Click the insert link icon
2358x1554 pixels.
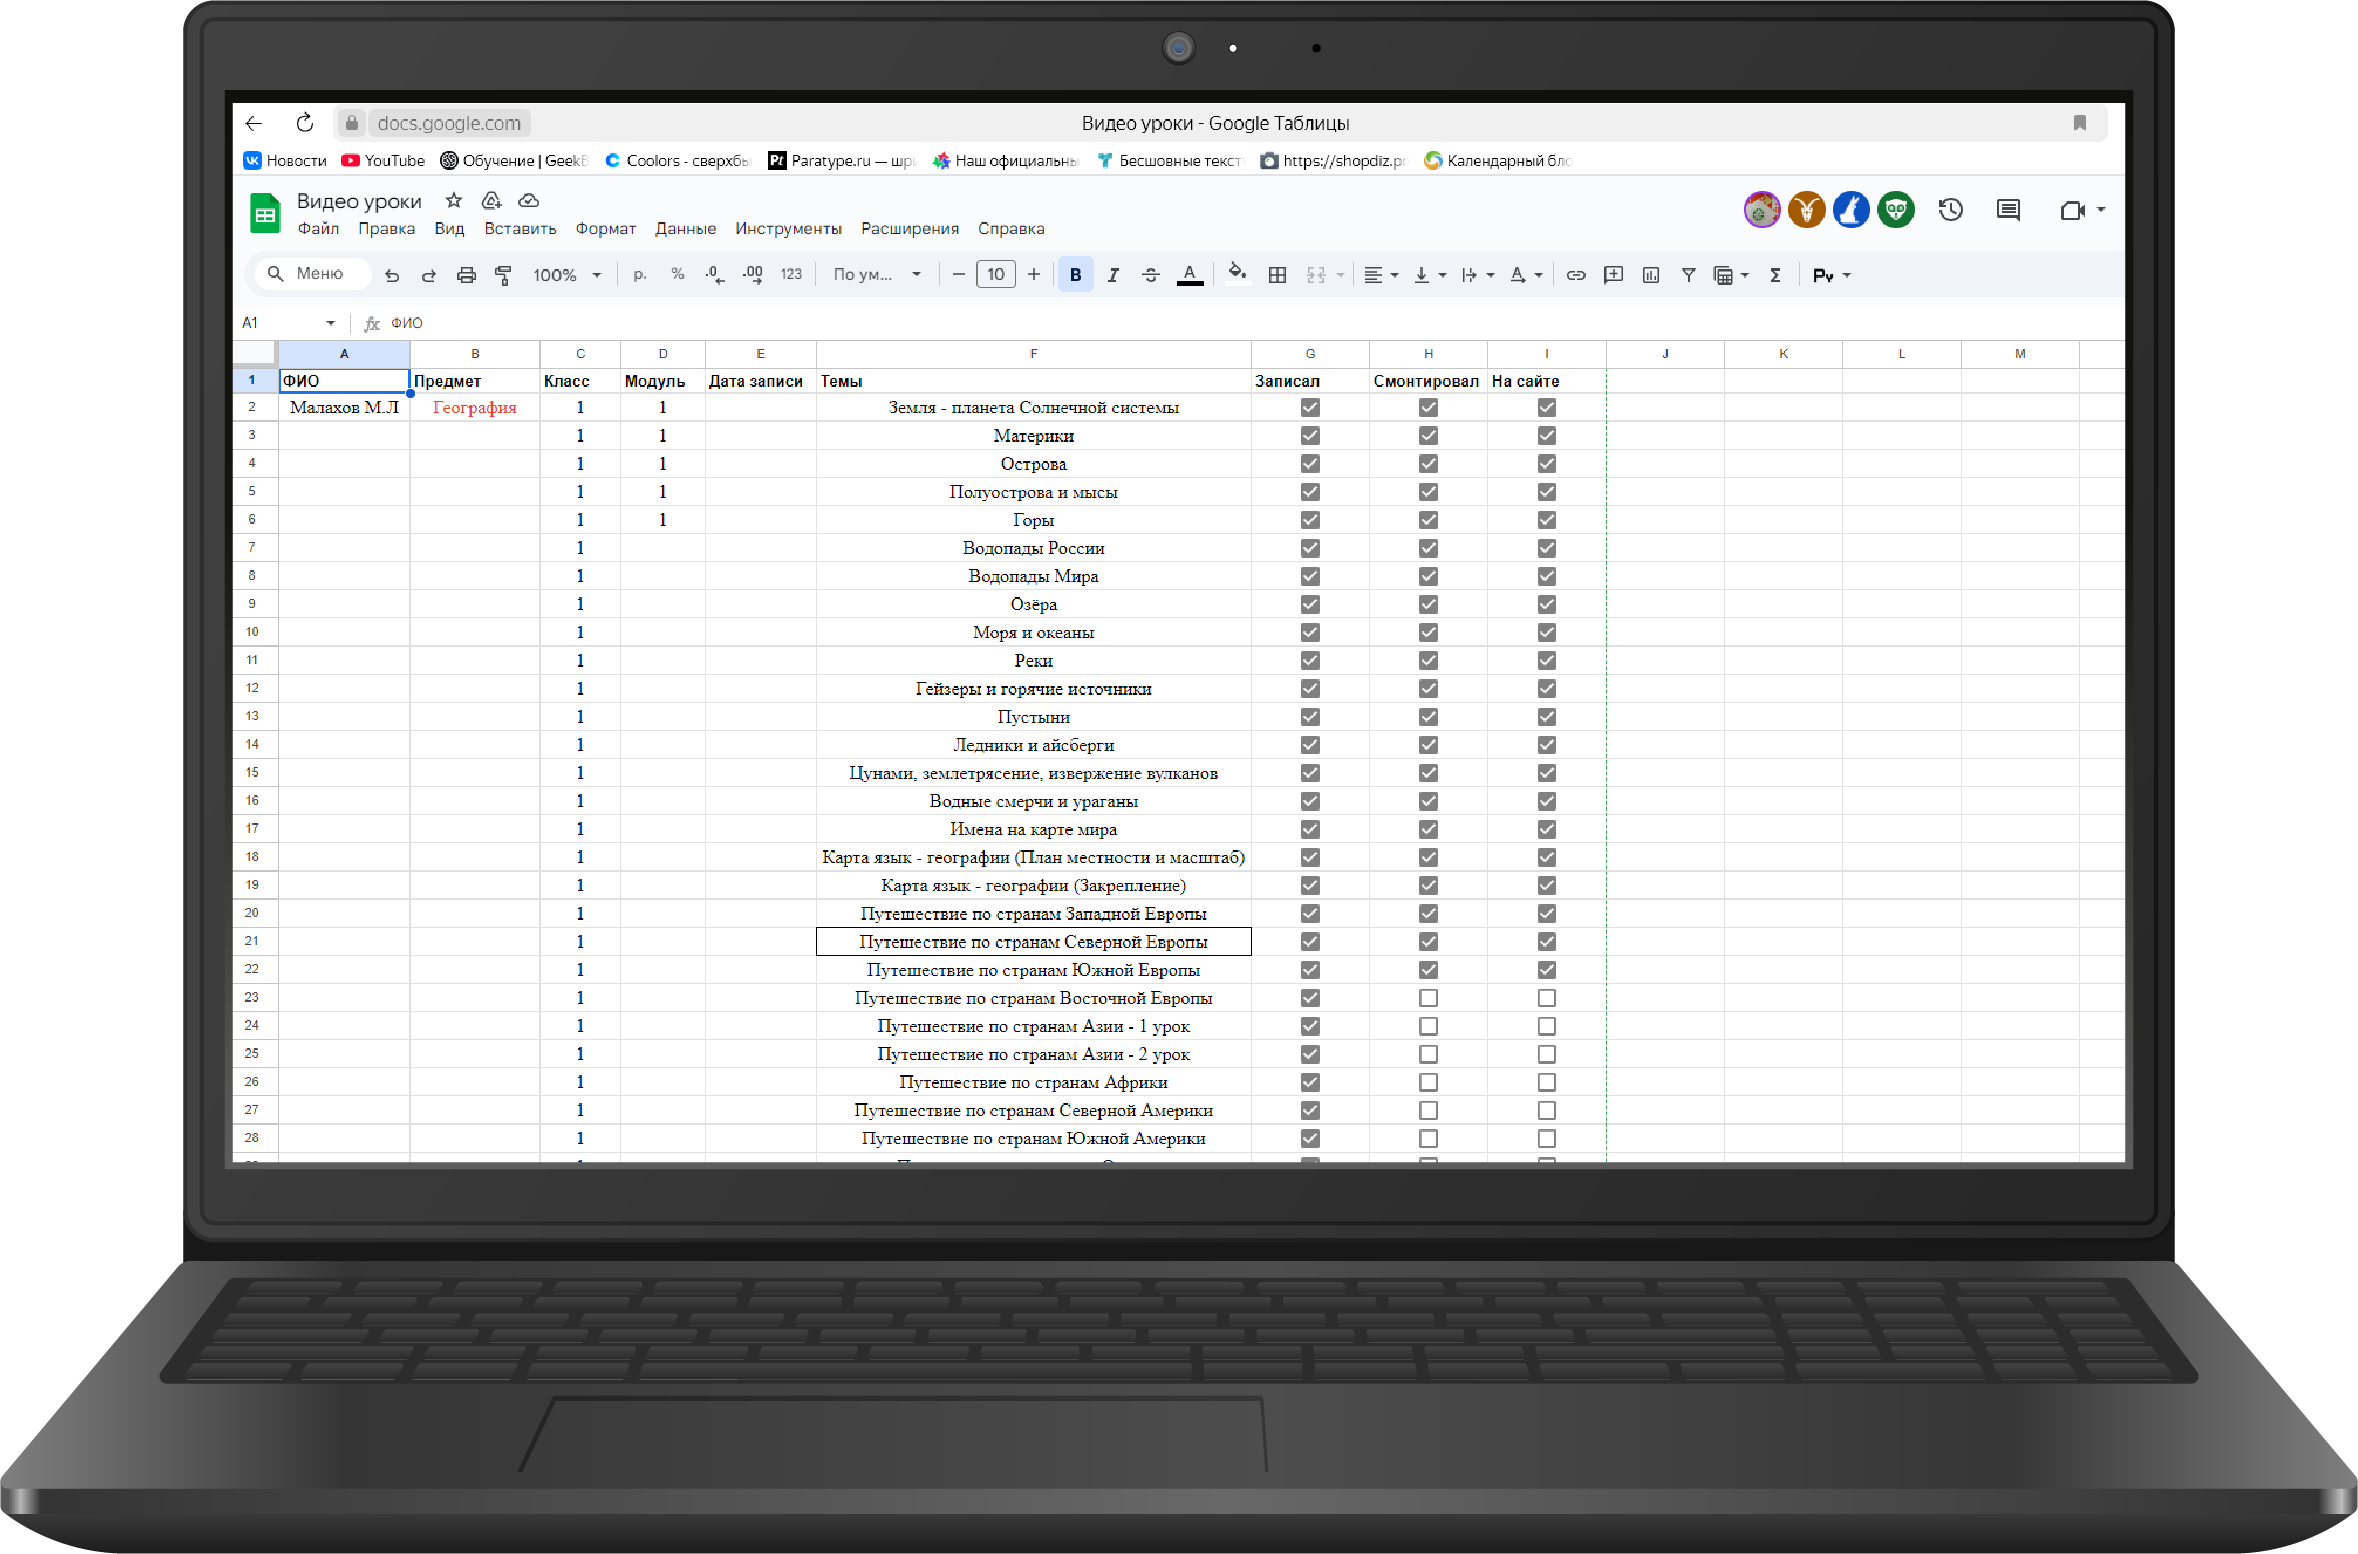(x=1576, y=275)
